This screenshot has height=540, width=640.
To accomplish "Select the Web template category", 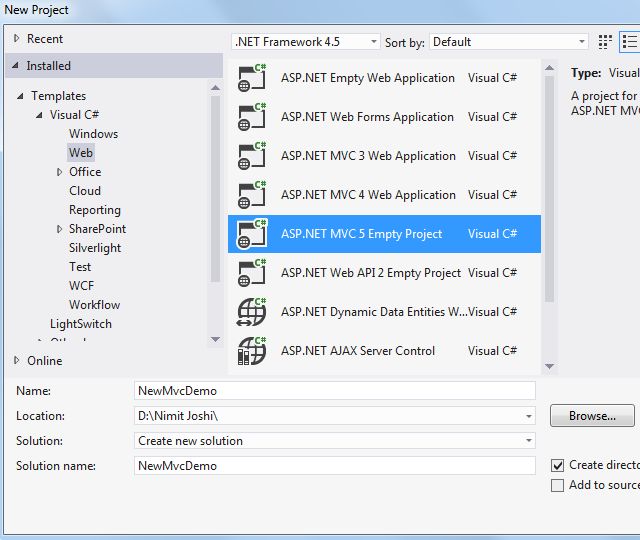I will [81, 153].
